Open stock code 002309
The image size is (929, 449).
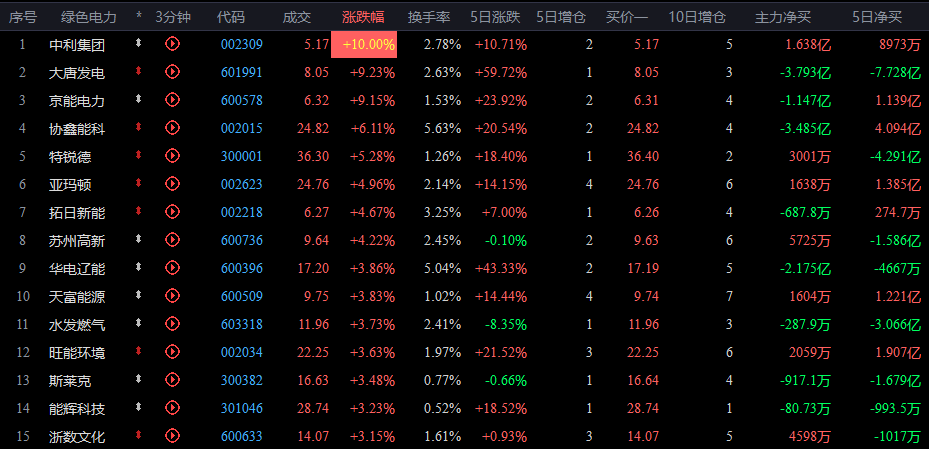point(242,44)
